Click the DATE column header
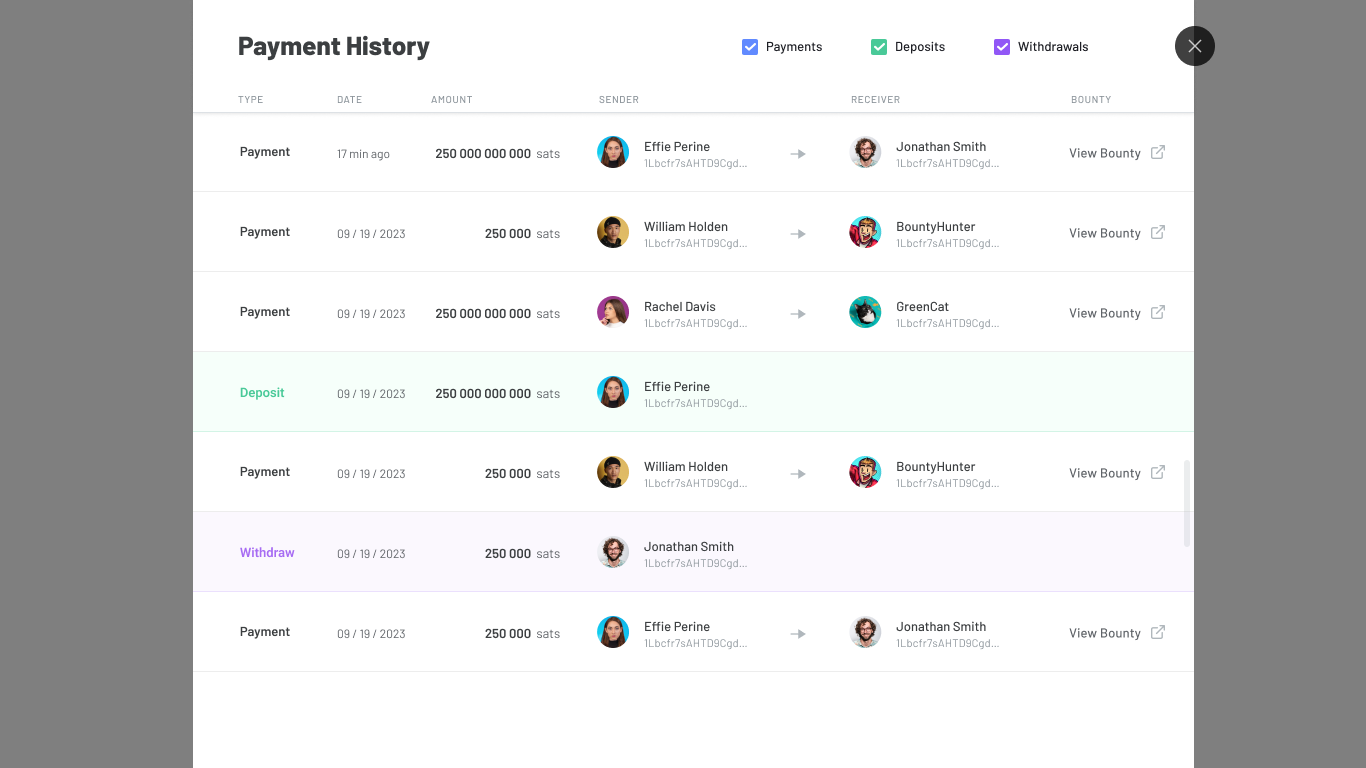 point(349,99)
